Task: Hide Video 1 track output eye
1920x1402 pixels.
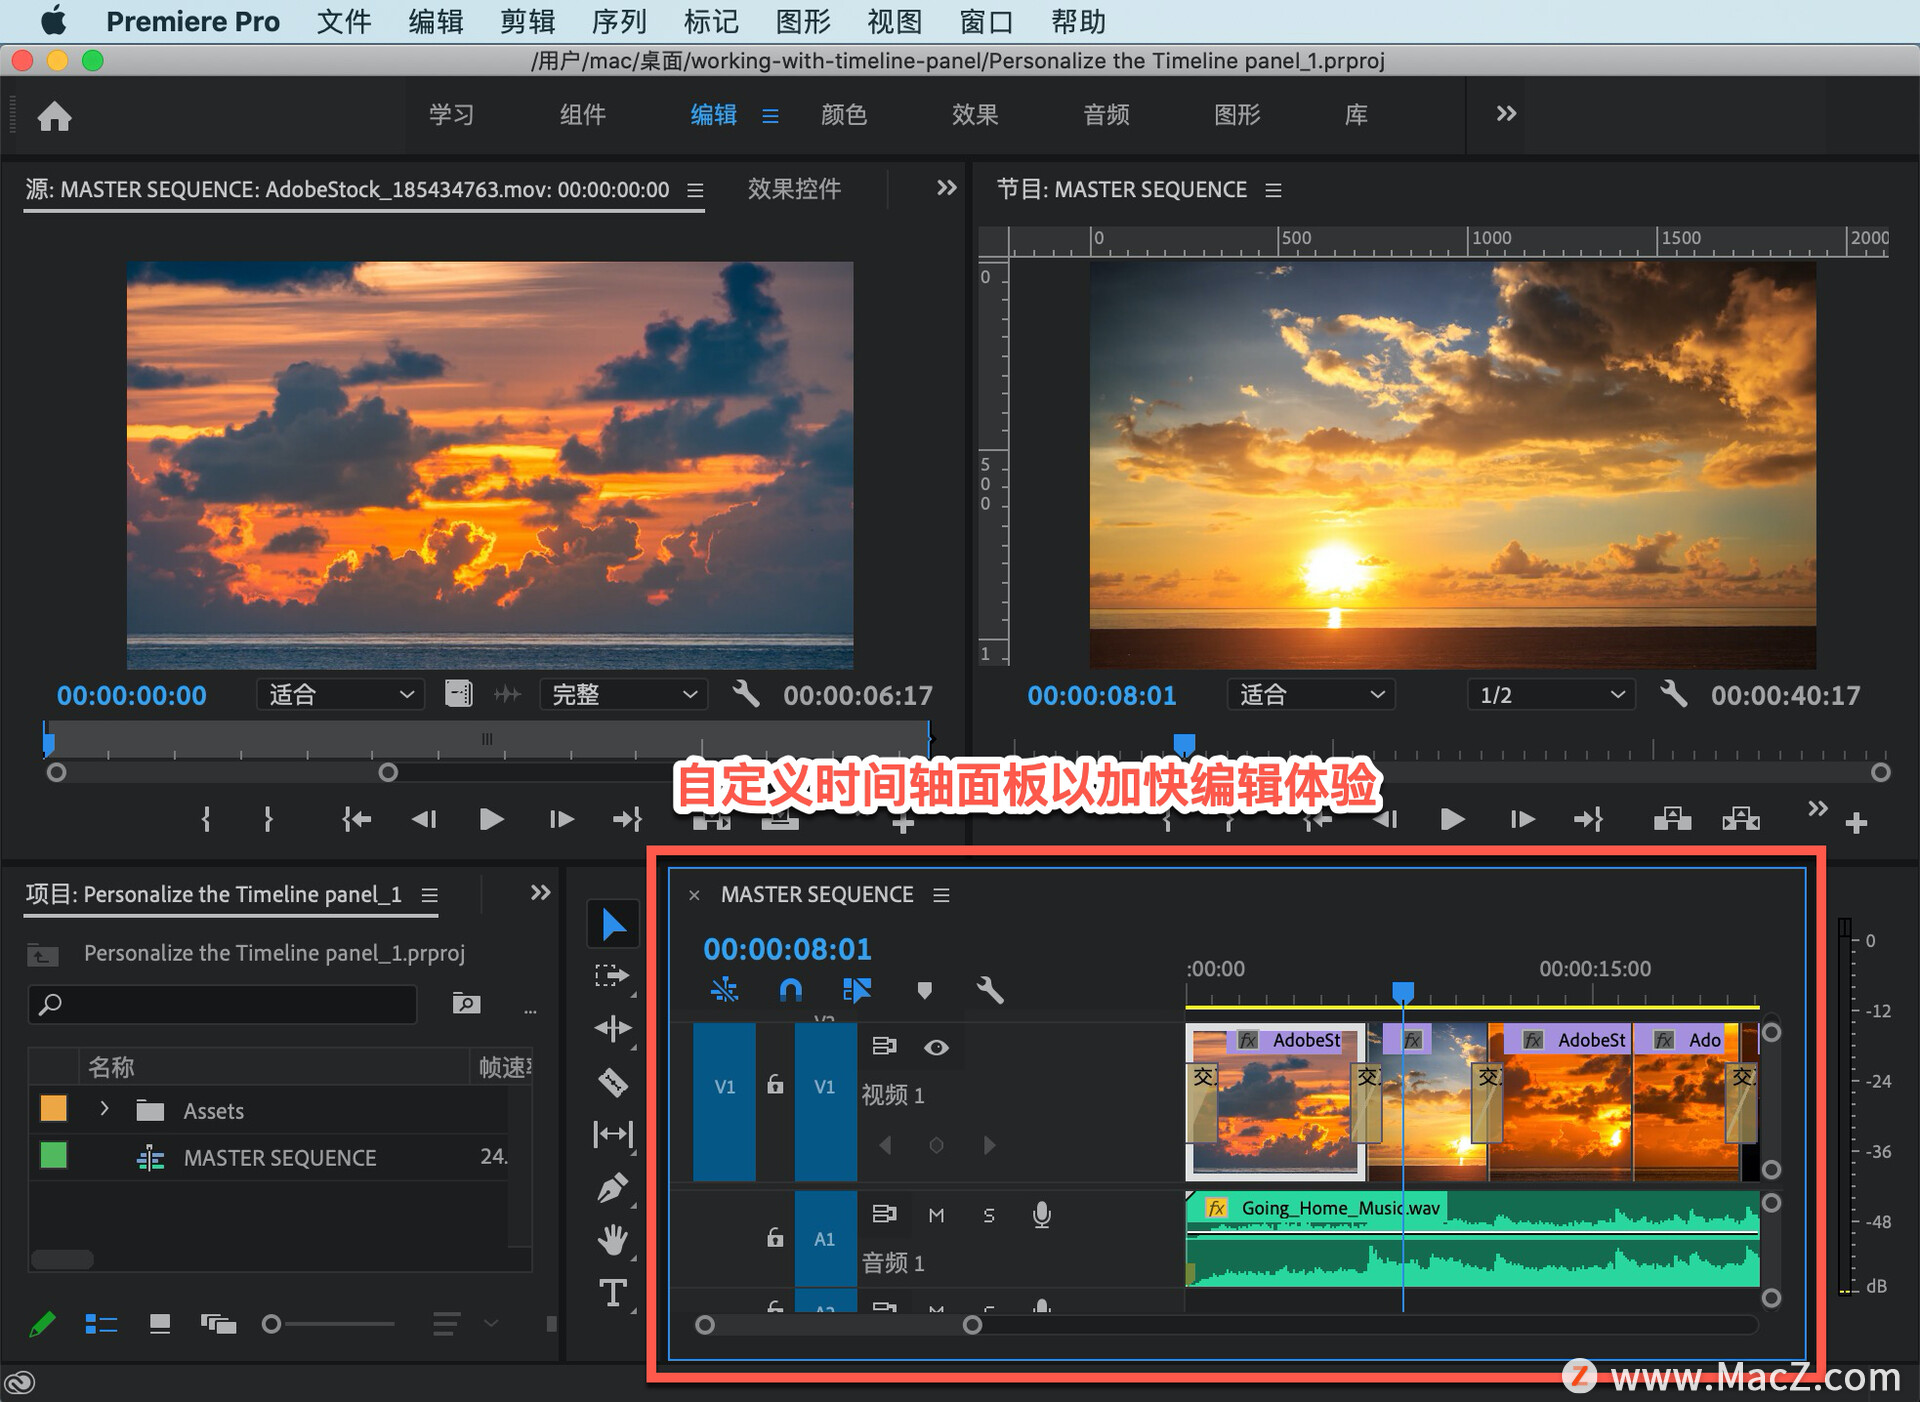Action: pyautogui.click(x=936, y=1047)
